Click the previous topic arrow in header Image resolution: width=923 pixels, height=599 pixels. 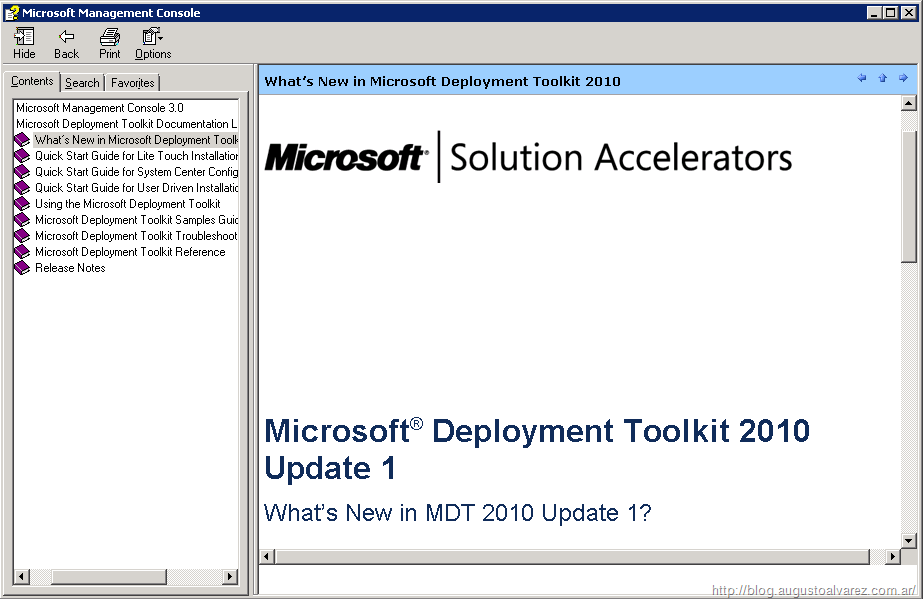point(862,79)
